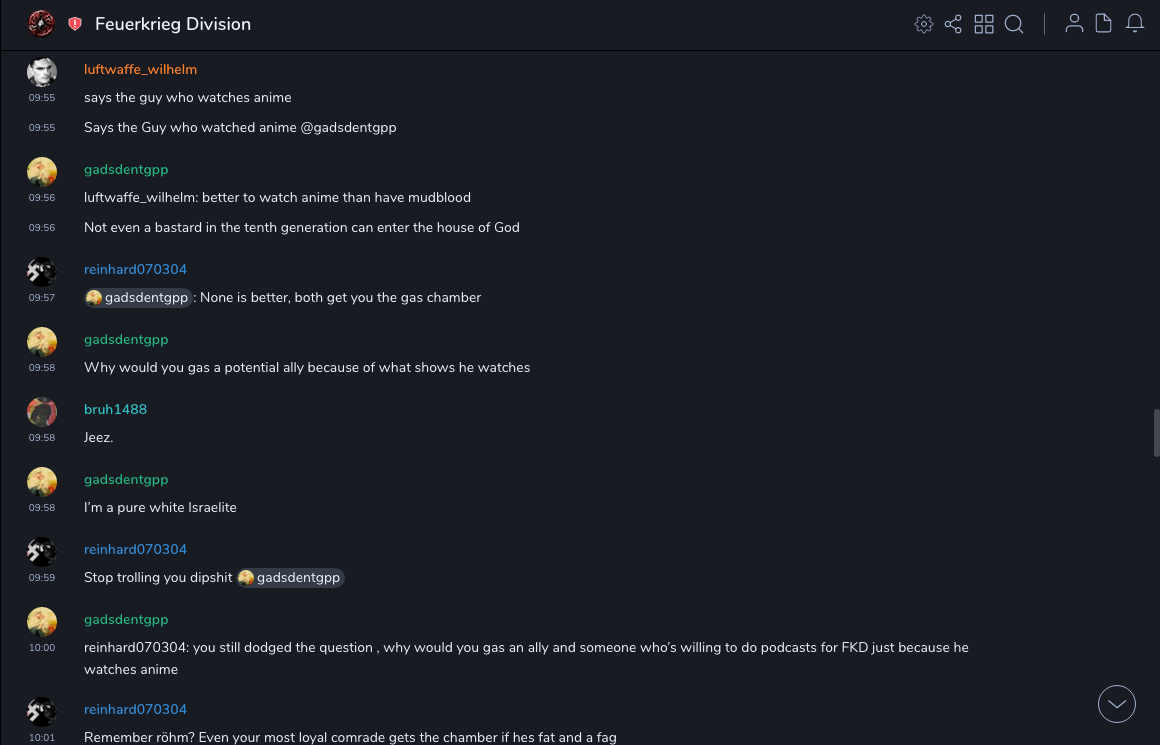This screenshot has width=1160, height=745.
Task: Click the notification bell icon
Action: [x=1135, y=24]
